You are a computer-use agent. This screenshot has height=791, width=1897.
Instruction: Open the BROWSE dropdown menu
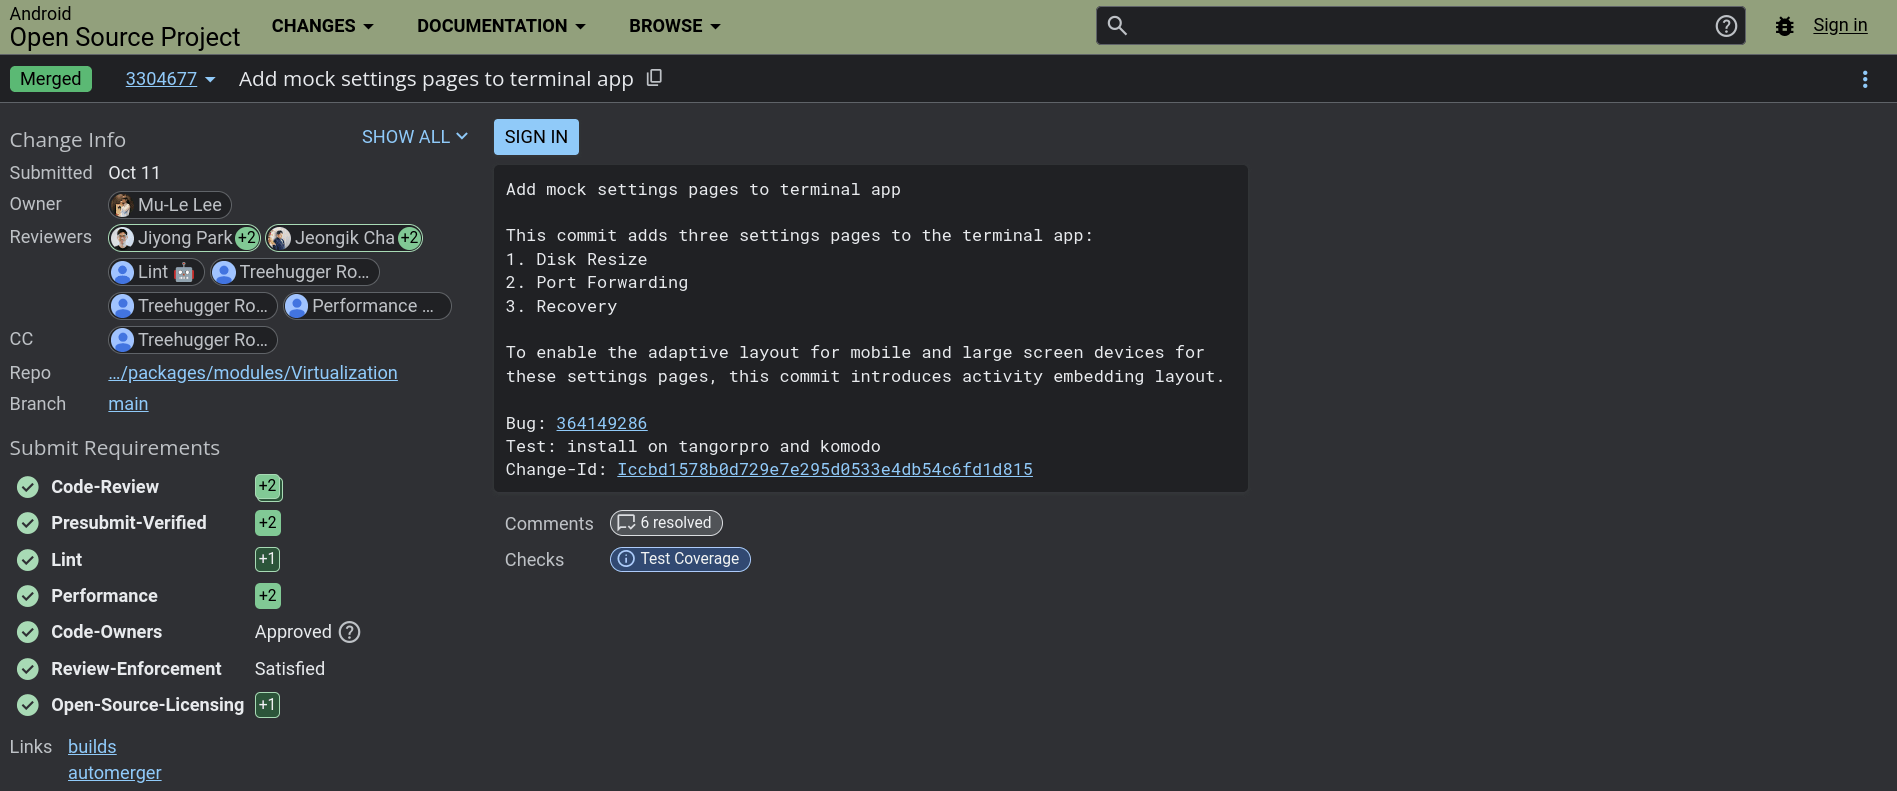coord(675,26)
